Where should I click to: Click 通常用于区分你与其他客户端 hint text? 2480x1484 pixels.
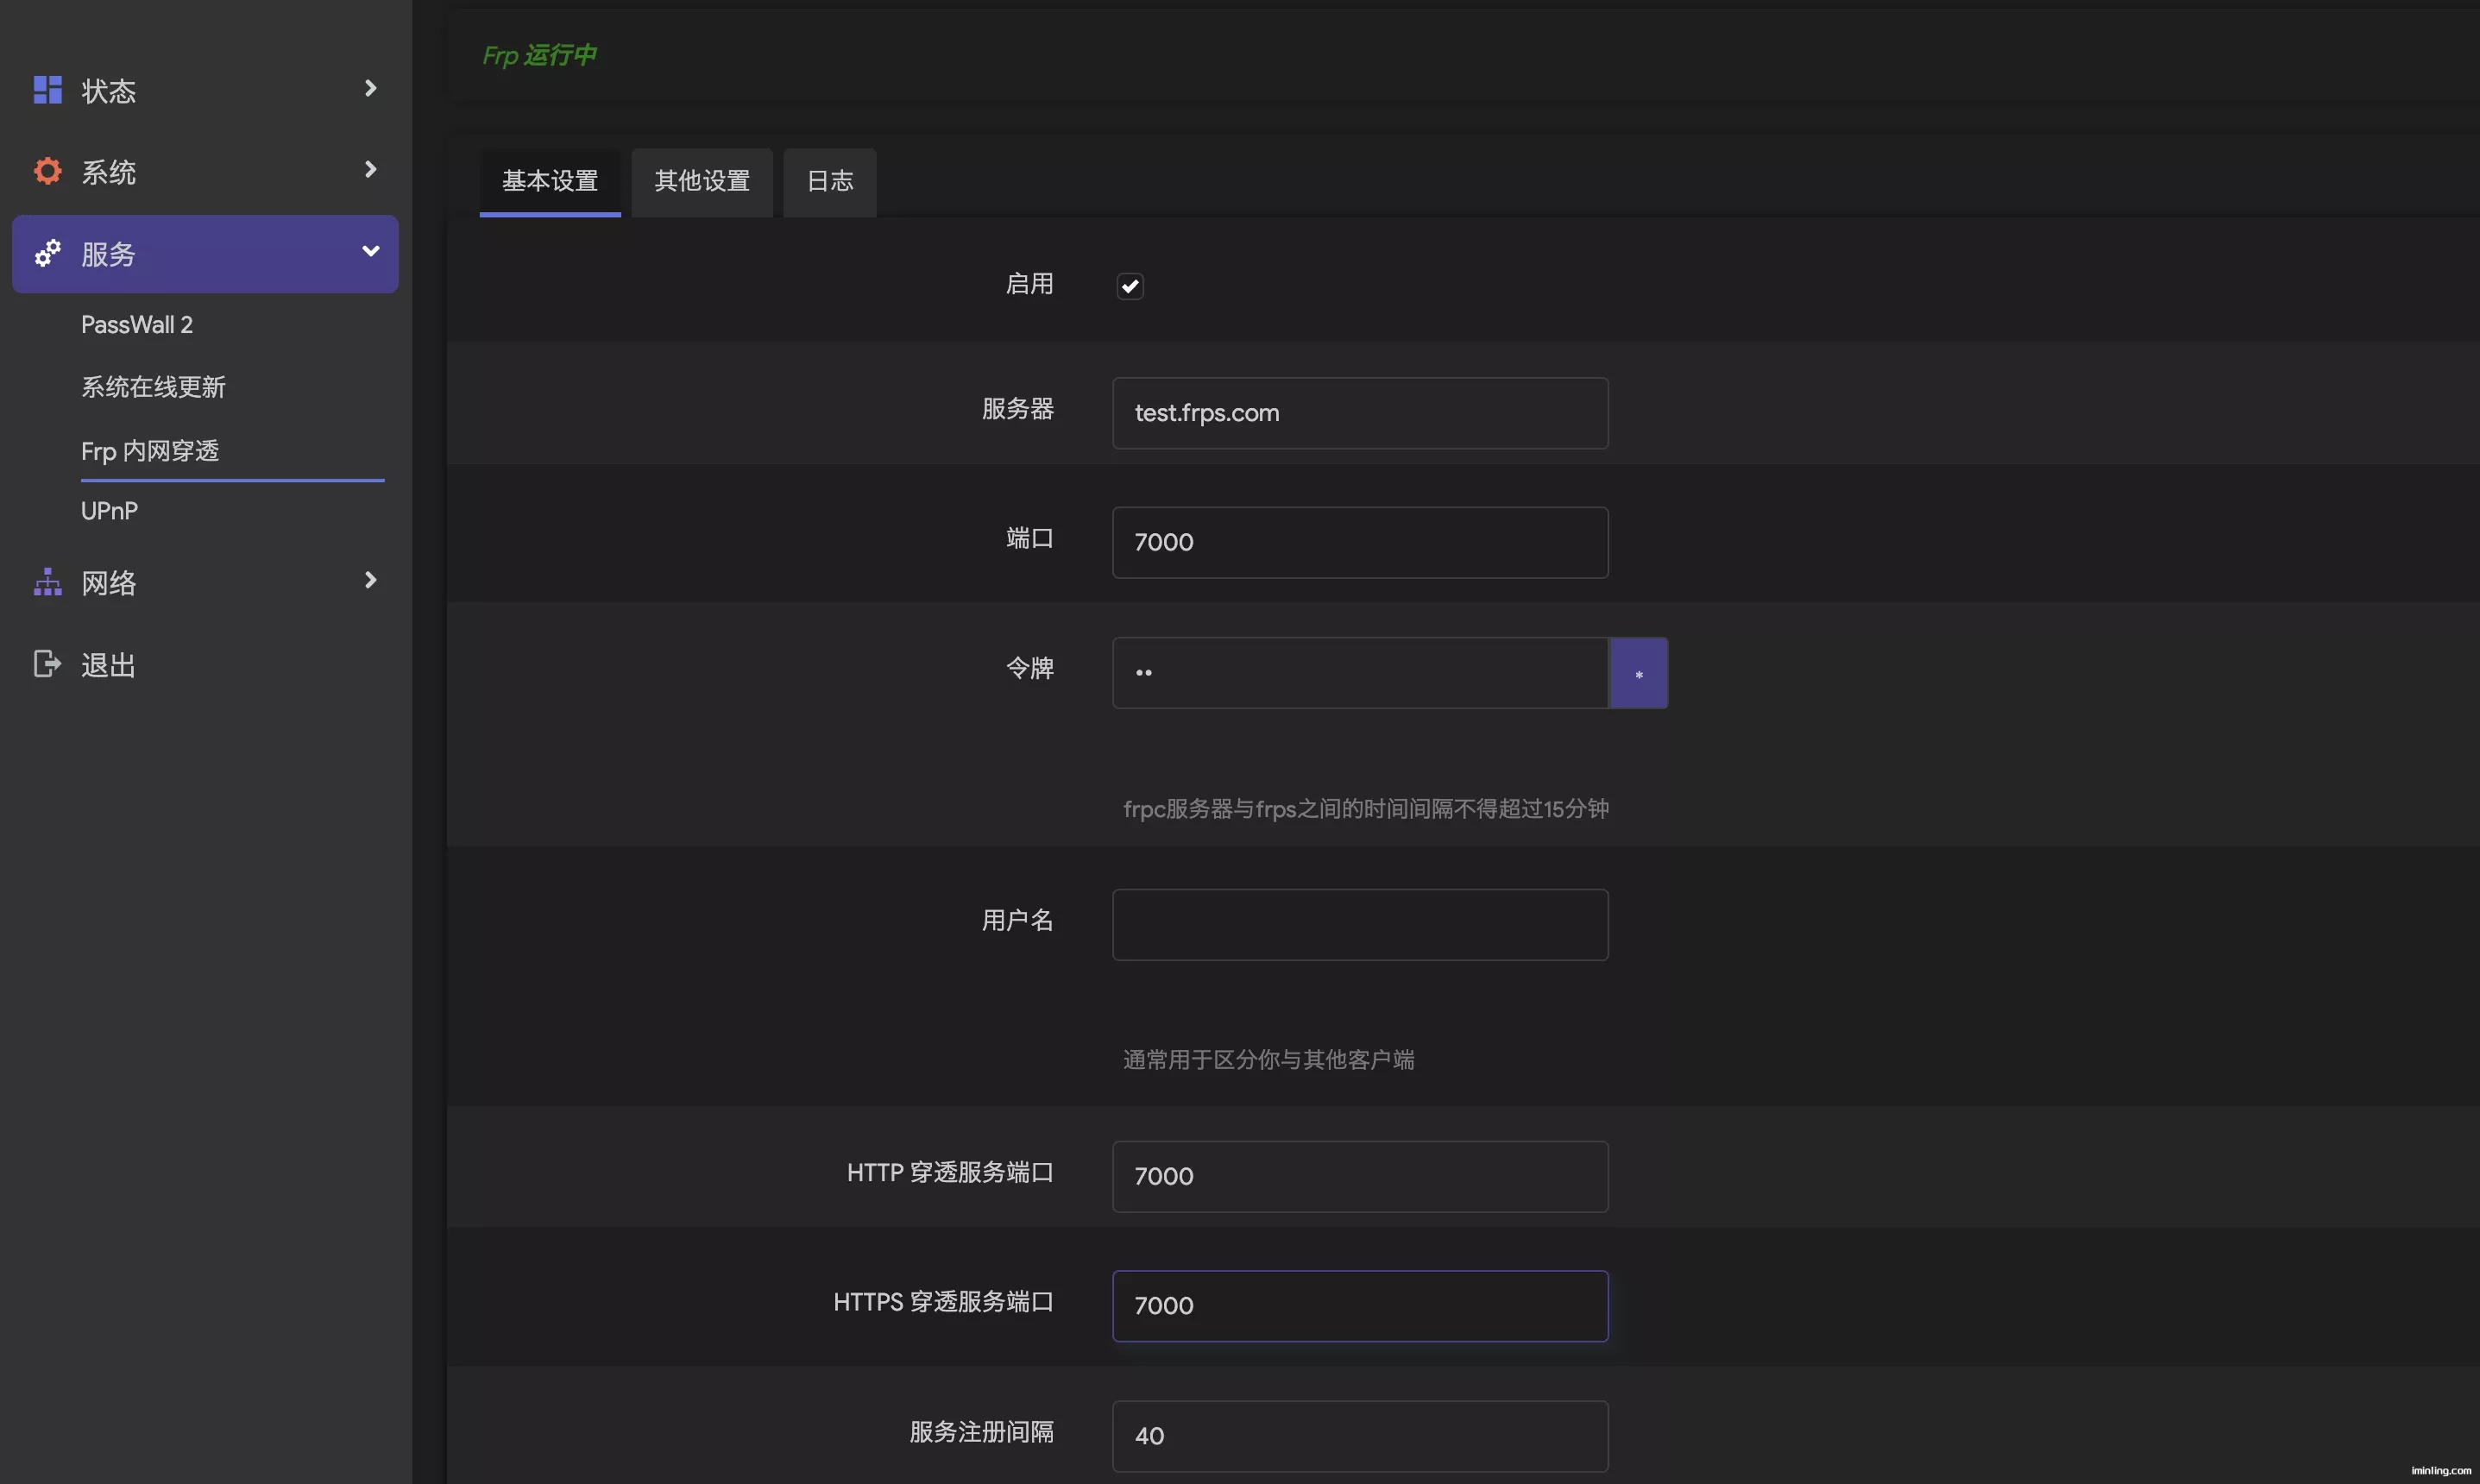(1268, 1060)
